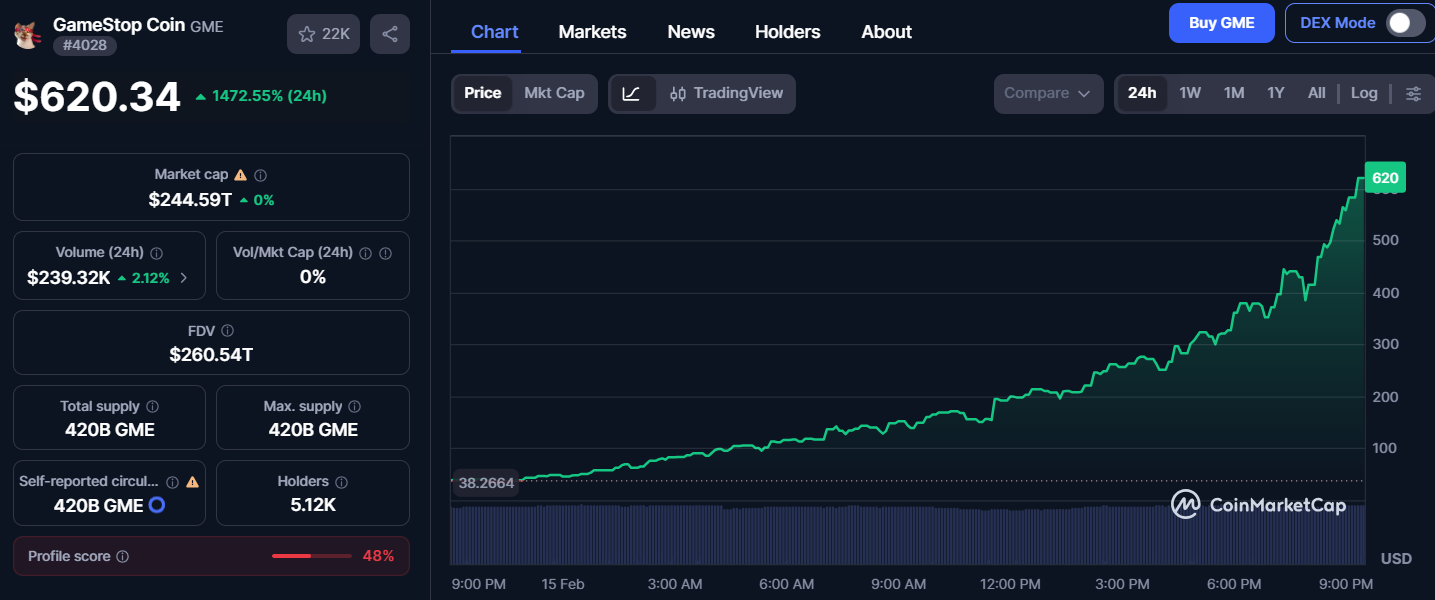The height and width of the screenshot is (600, 1435).
Task: Click the 5.12K holders value
Action: coord(313,505)
